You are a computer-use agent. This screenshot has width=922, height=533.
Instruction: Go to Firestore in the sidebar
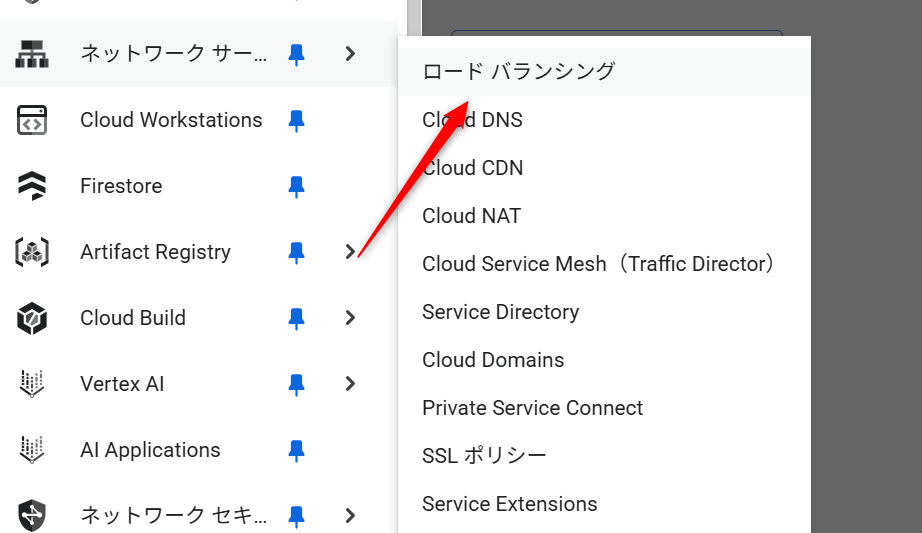pos(121,186)
